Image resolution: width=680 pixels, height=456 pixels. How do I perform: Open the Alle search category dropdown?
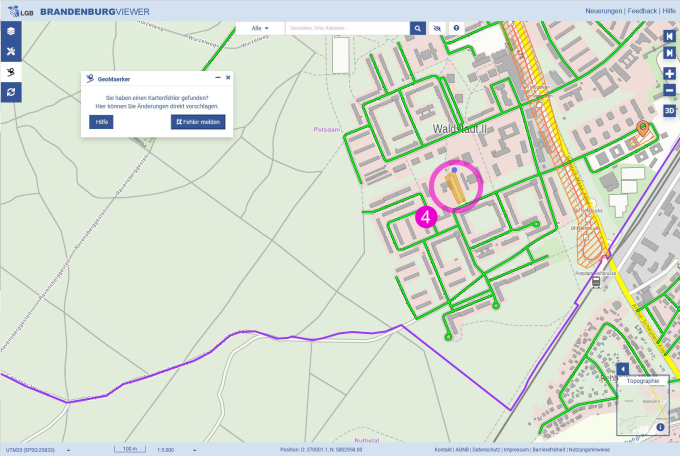coord(260,28)
